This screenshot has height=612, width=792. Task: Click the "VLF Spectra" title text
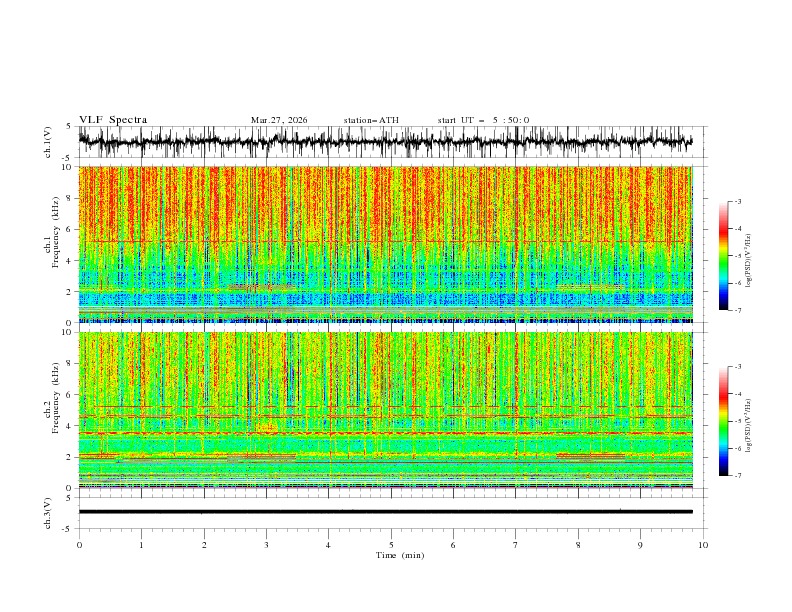pyautogui.click(x=113, y=120)
